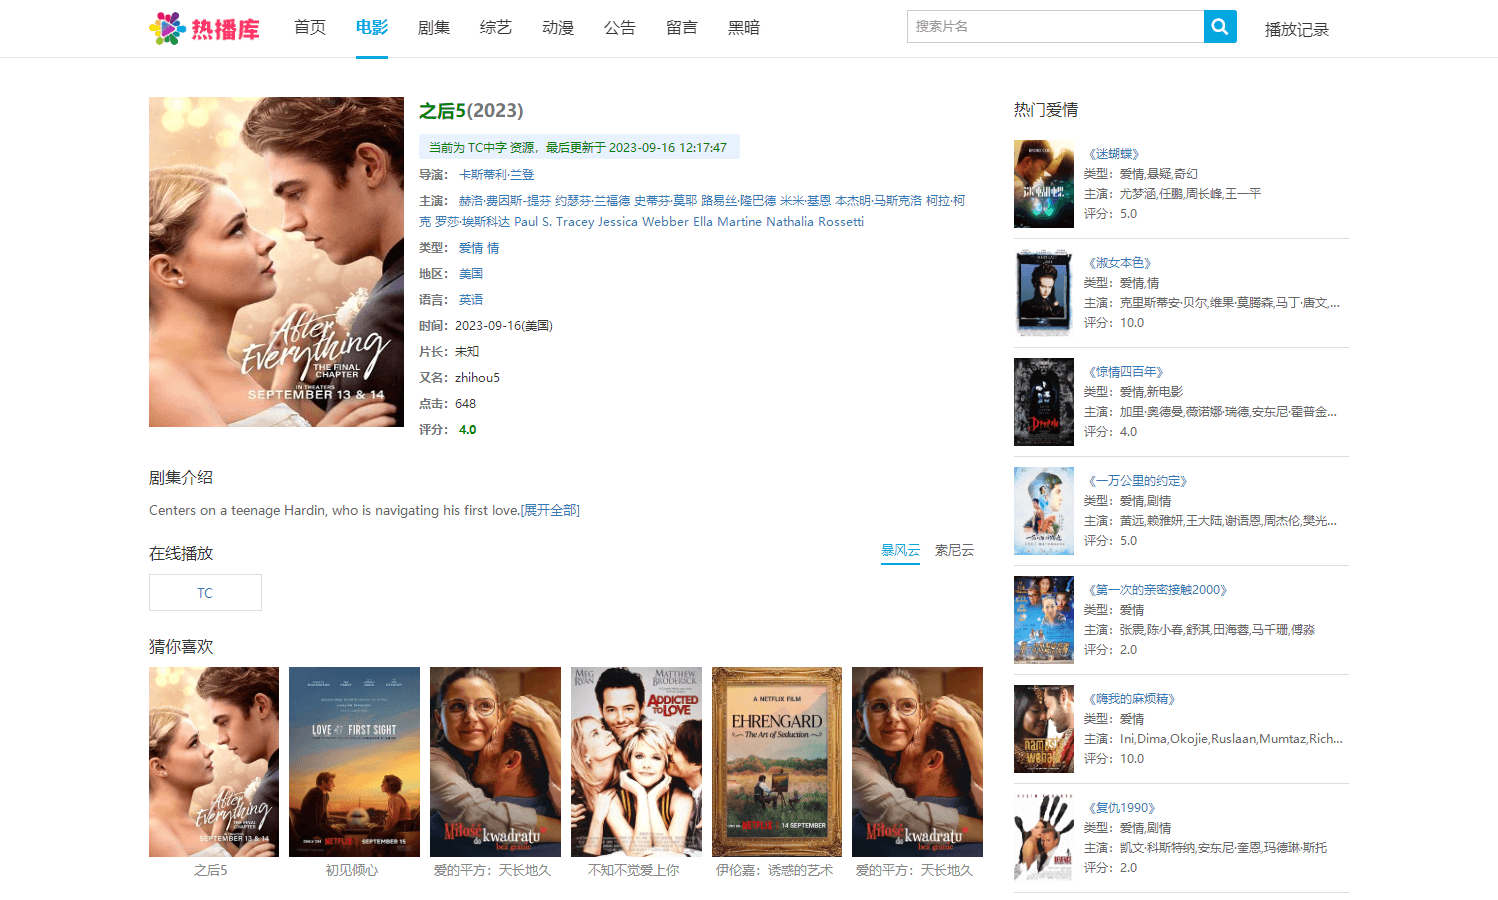Viewport: 1498px width, 900px height.
Task: Open actor Nathalia Rossetti link
Action: [x=815, y=222]
